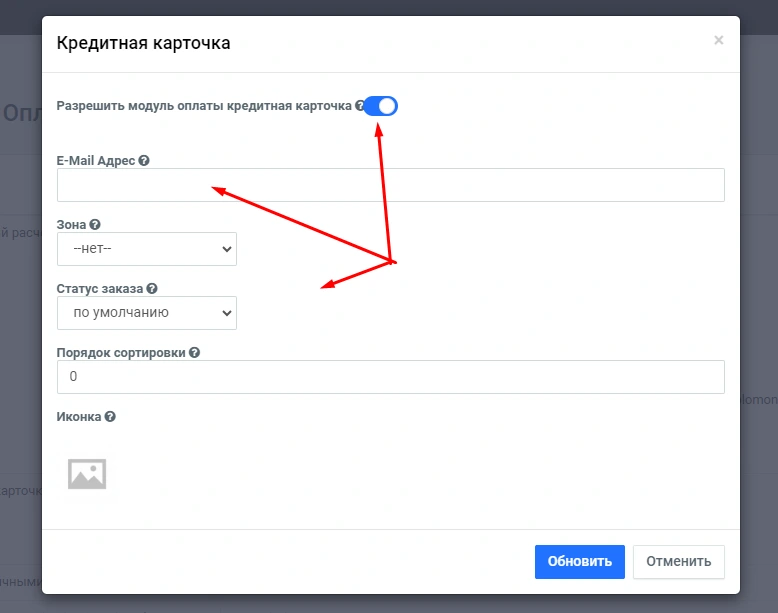Click the 'Зона' field label text

pyautogui.click(x=72, y=225)
